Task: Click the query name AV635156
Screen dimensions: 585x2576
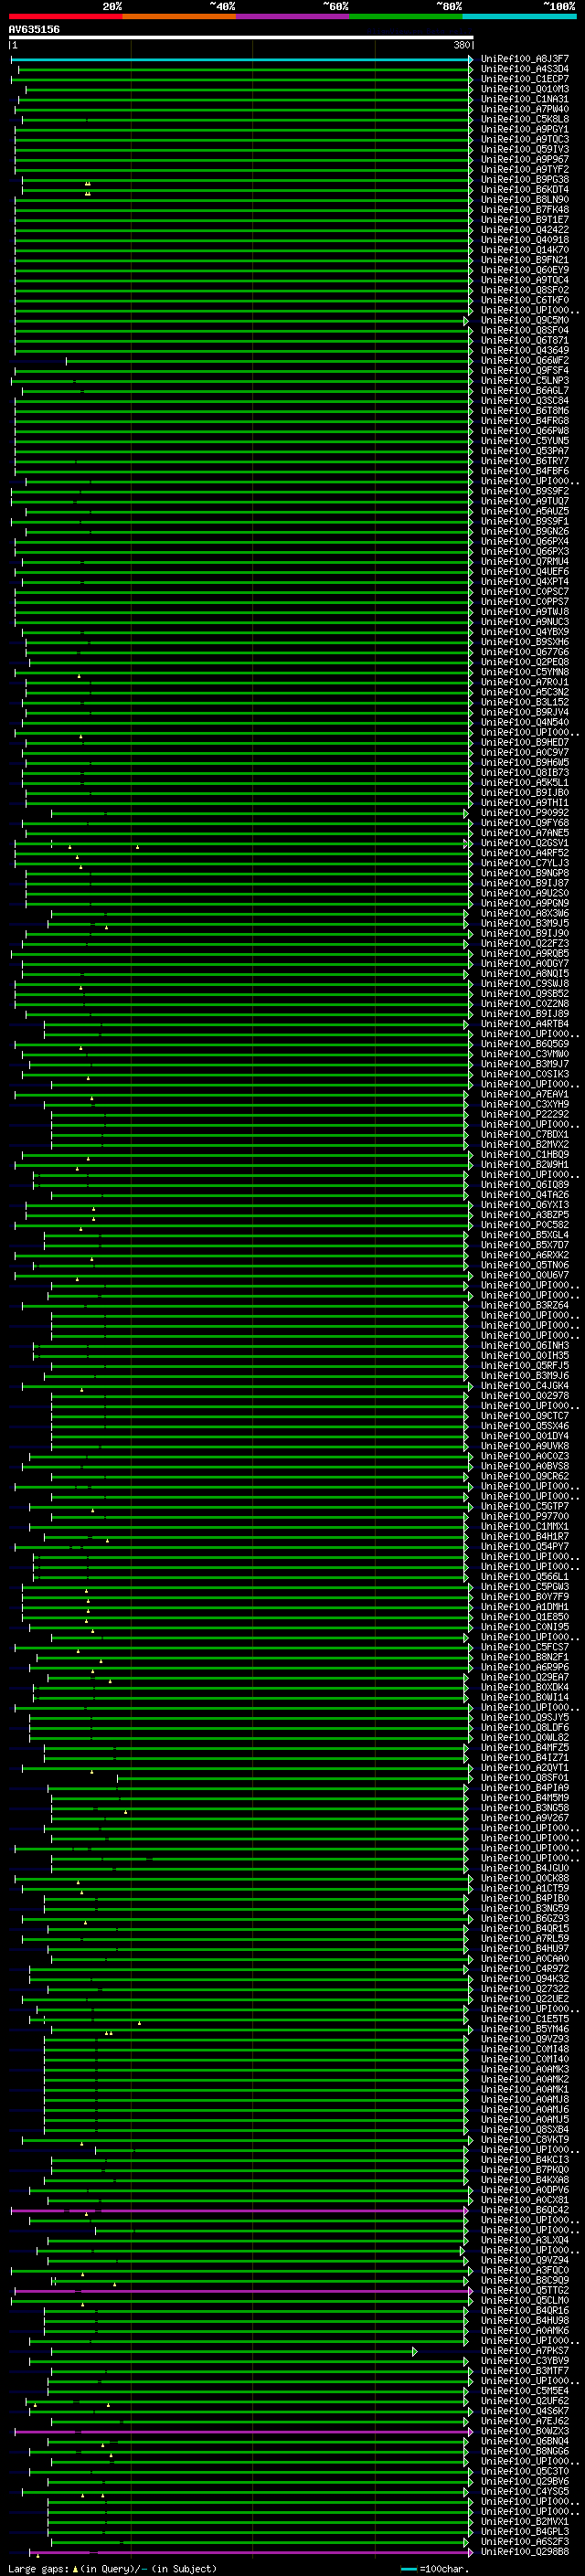Action: [34, 29]
